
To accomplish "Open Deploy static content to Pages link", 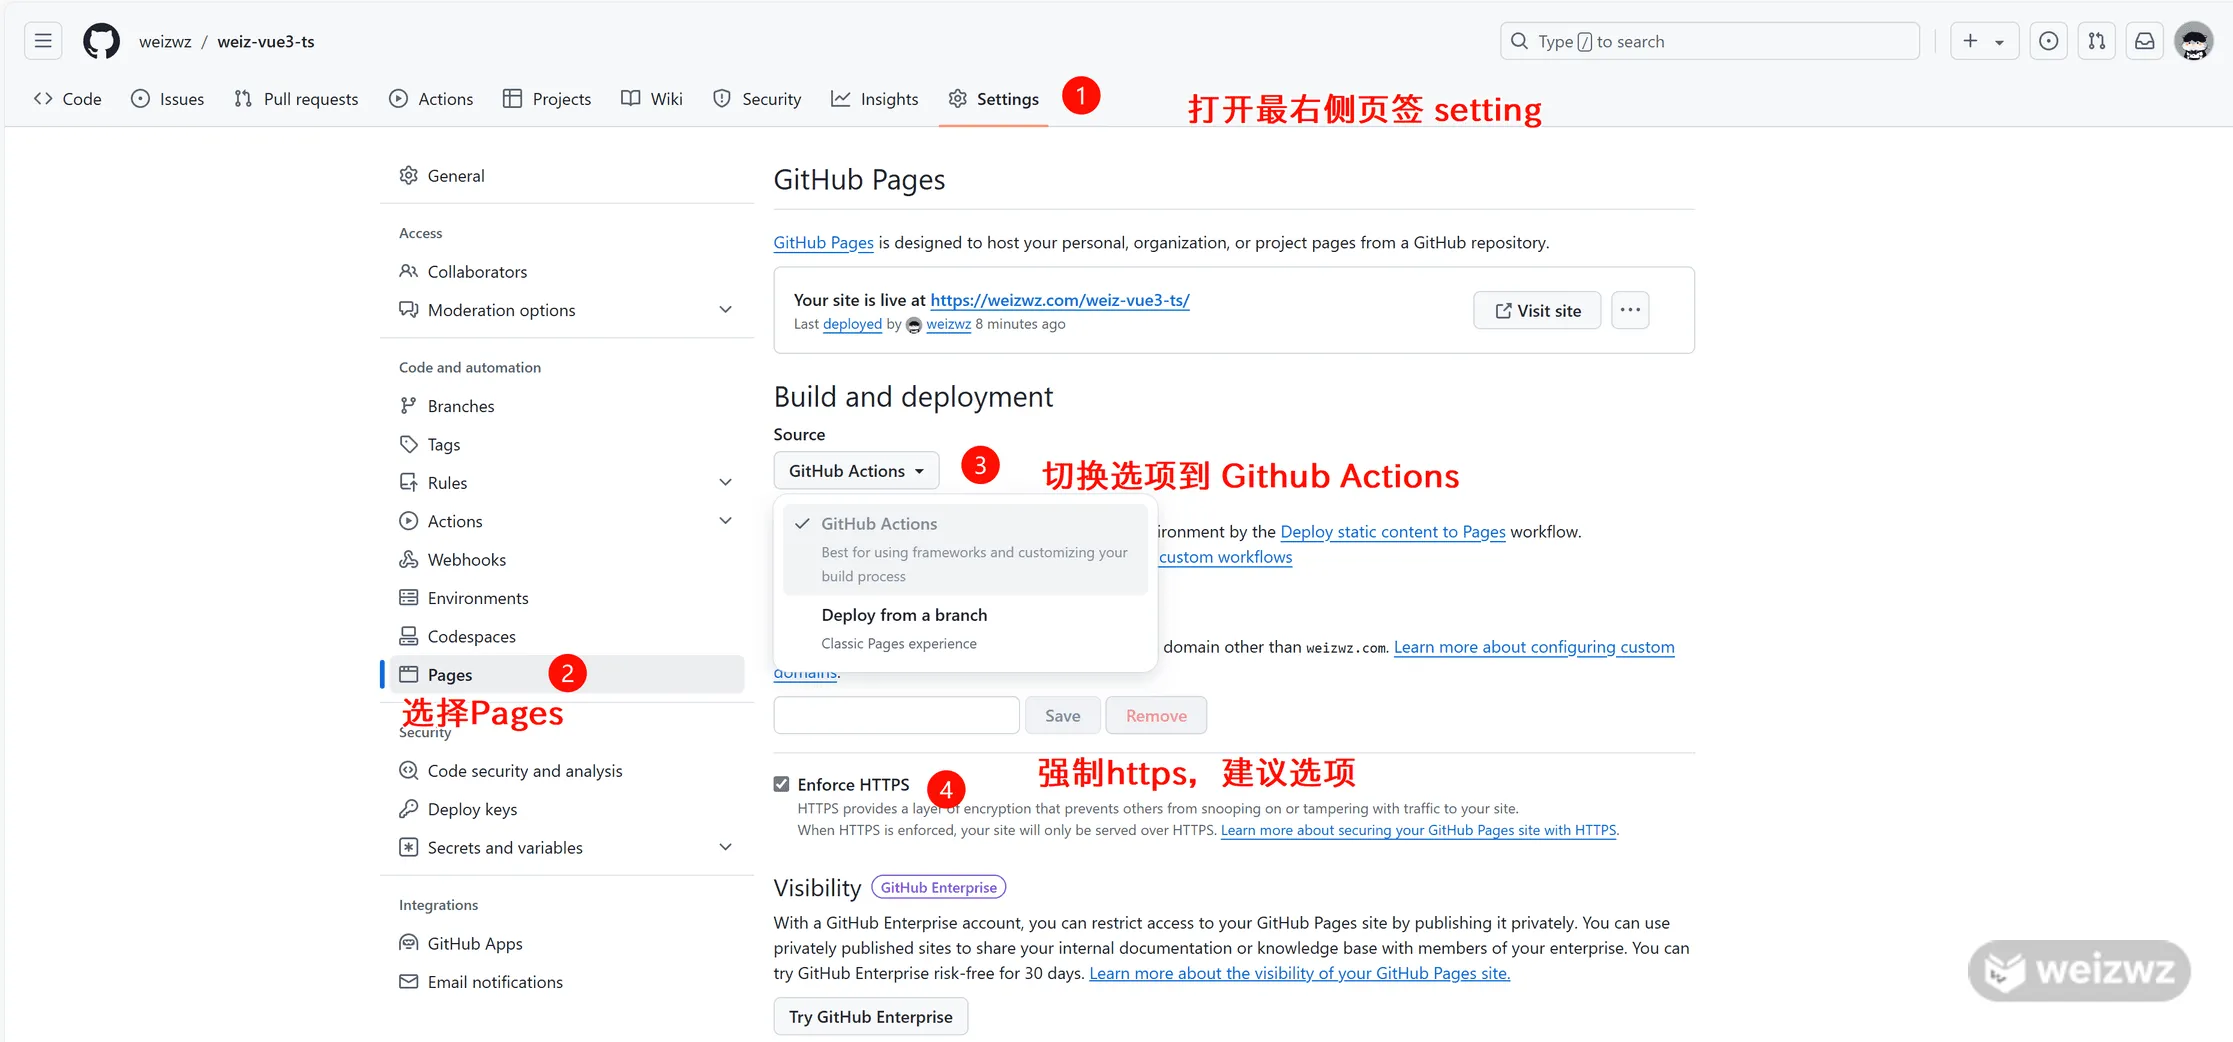I will 1393,532.
